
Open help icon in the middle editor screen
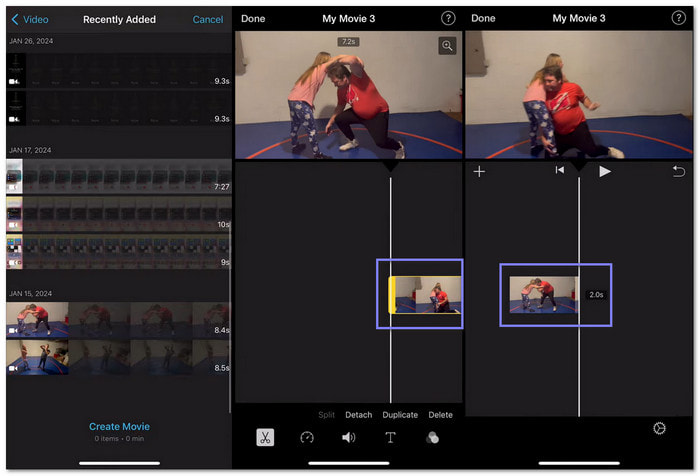click(x=448, y=18)
